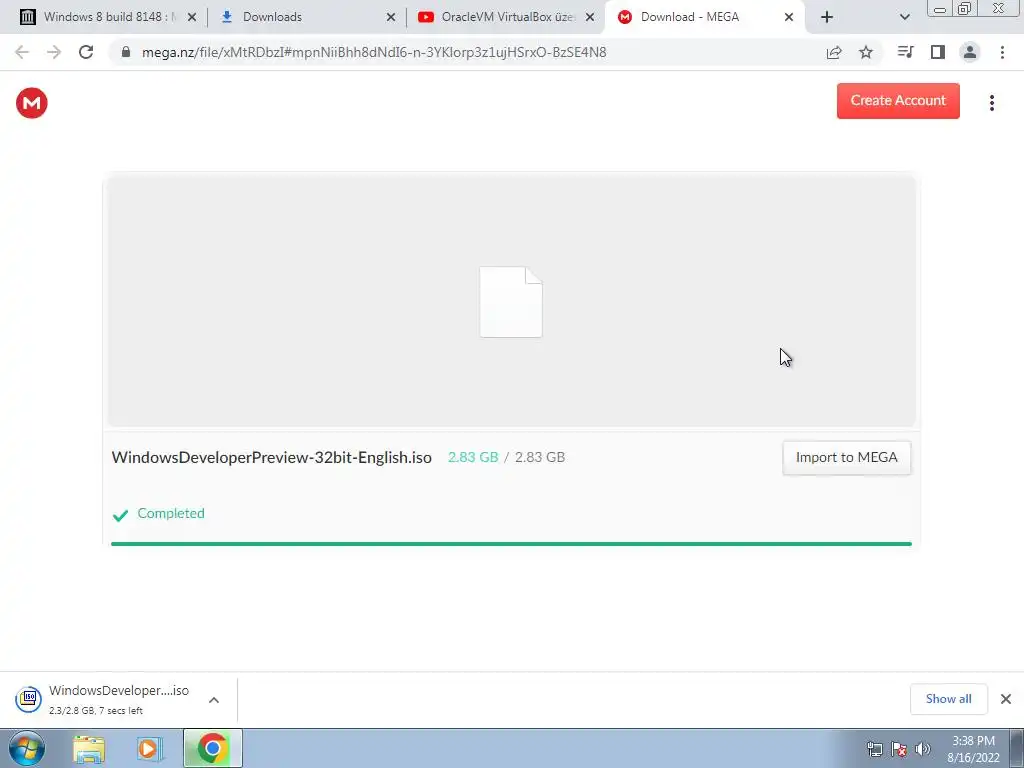Open Windows Media Player from the taskbar
Screen dimensions: 1024x768
click(x=150, y=749)
